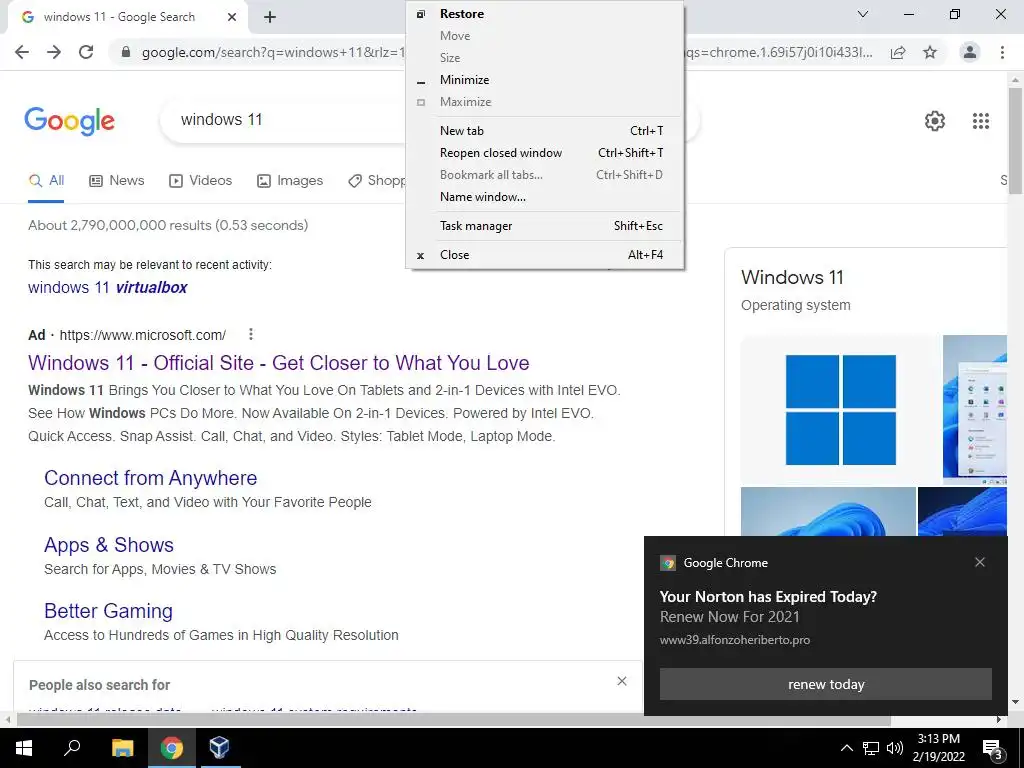Open the Action Center notifications icon

click(x=992, y=748)
